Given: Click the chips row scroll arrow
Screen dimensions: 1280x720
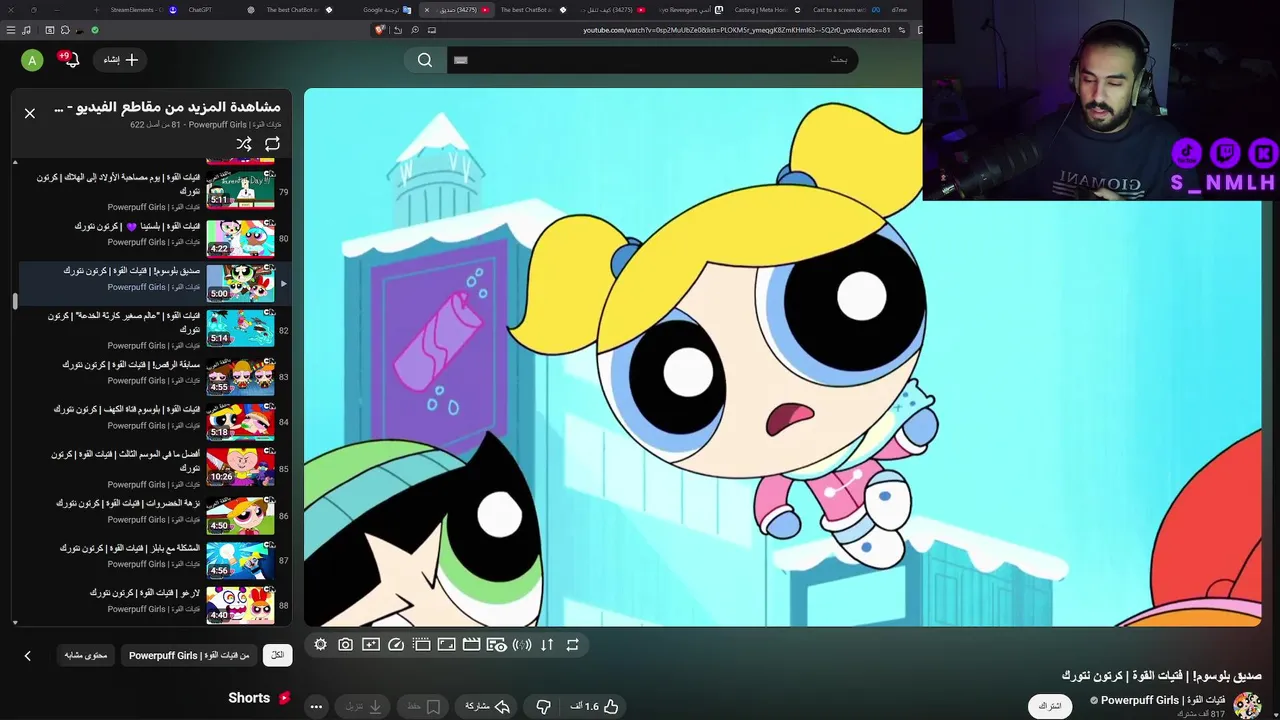Looking at the screenshot, I should tap(27, 656).
